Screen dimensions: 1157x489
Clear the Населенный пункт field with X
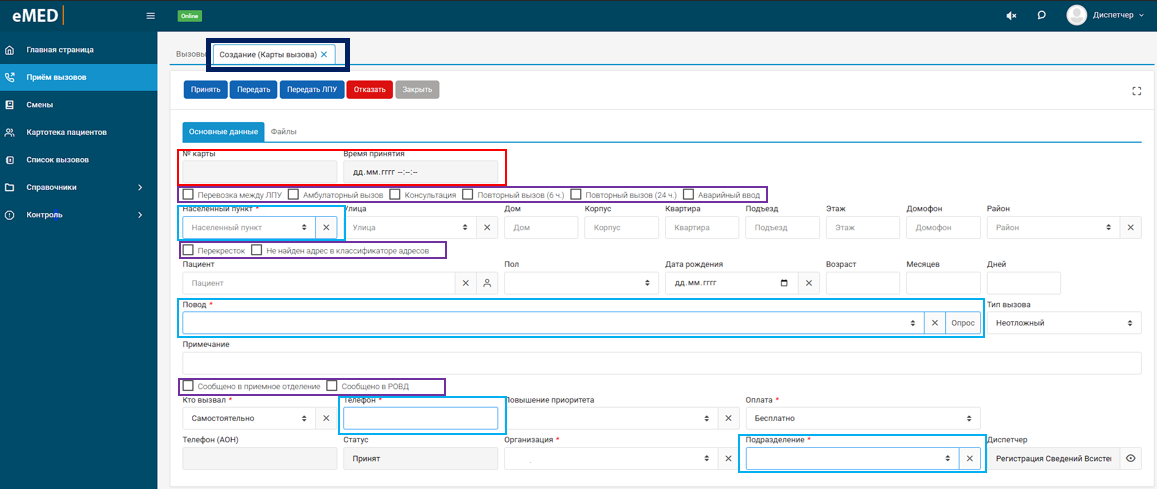325,228
